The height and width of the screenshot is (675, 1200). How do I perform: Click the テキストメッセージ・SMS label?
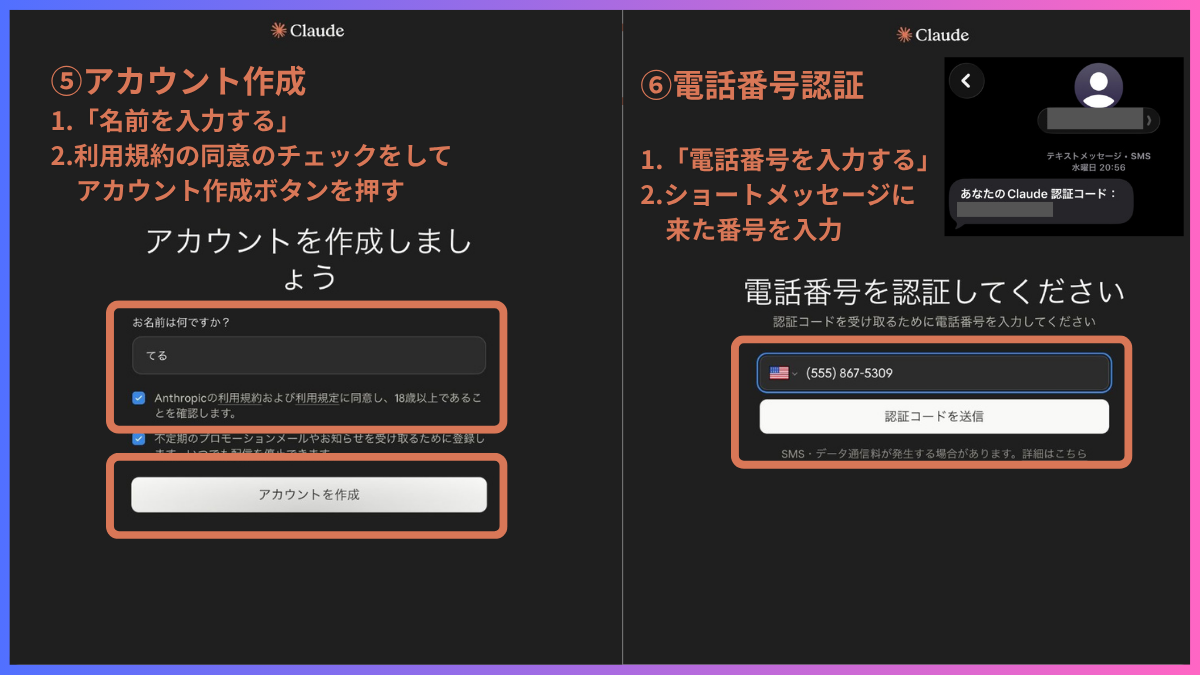[1097, 156]
